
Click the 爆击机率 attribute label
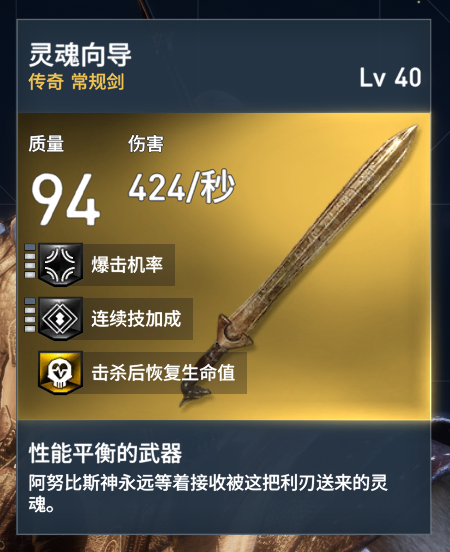[127, 265]
